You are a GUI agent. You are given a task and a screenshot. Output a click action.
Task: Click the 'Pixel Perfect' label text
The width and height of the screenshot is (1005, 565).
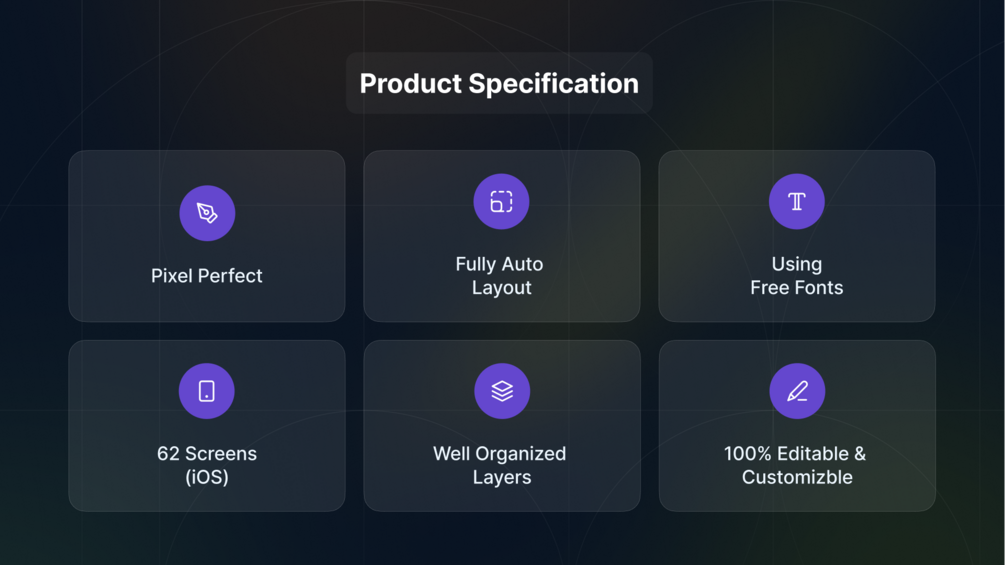(207, 276)
